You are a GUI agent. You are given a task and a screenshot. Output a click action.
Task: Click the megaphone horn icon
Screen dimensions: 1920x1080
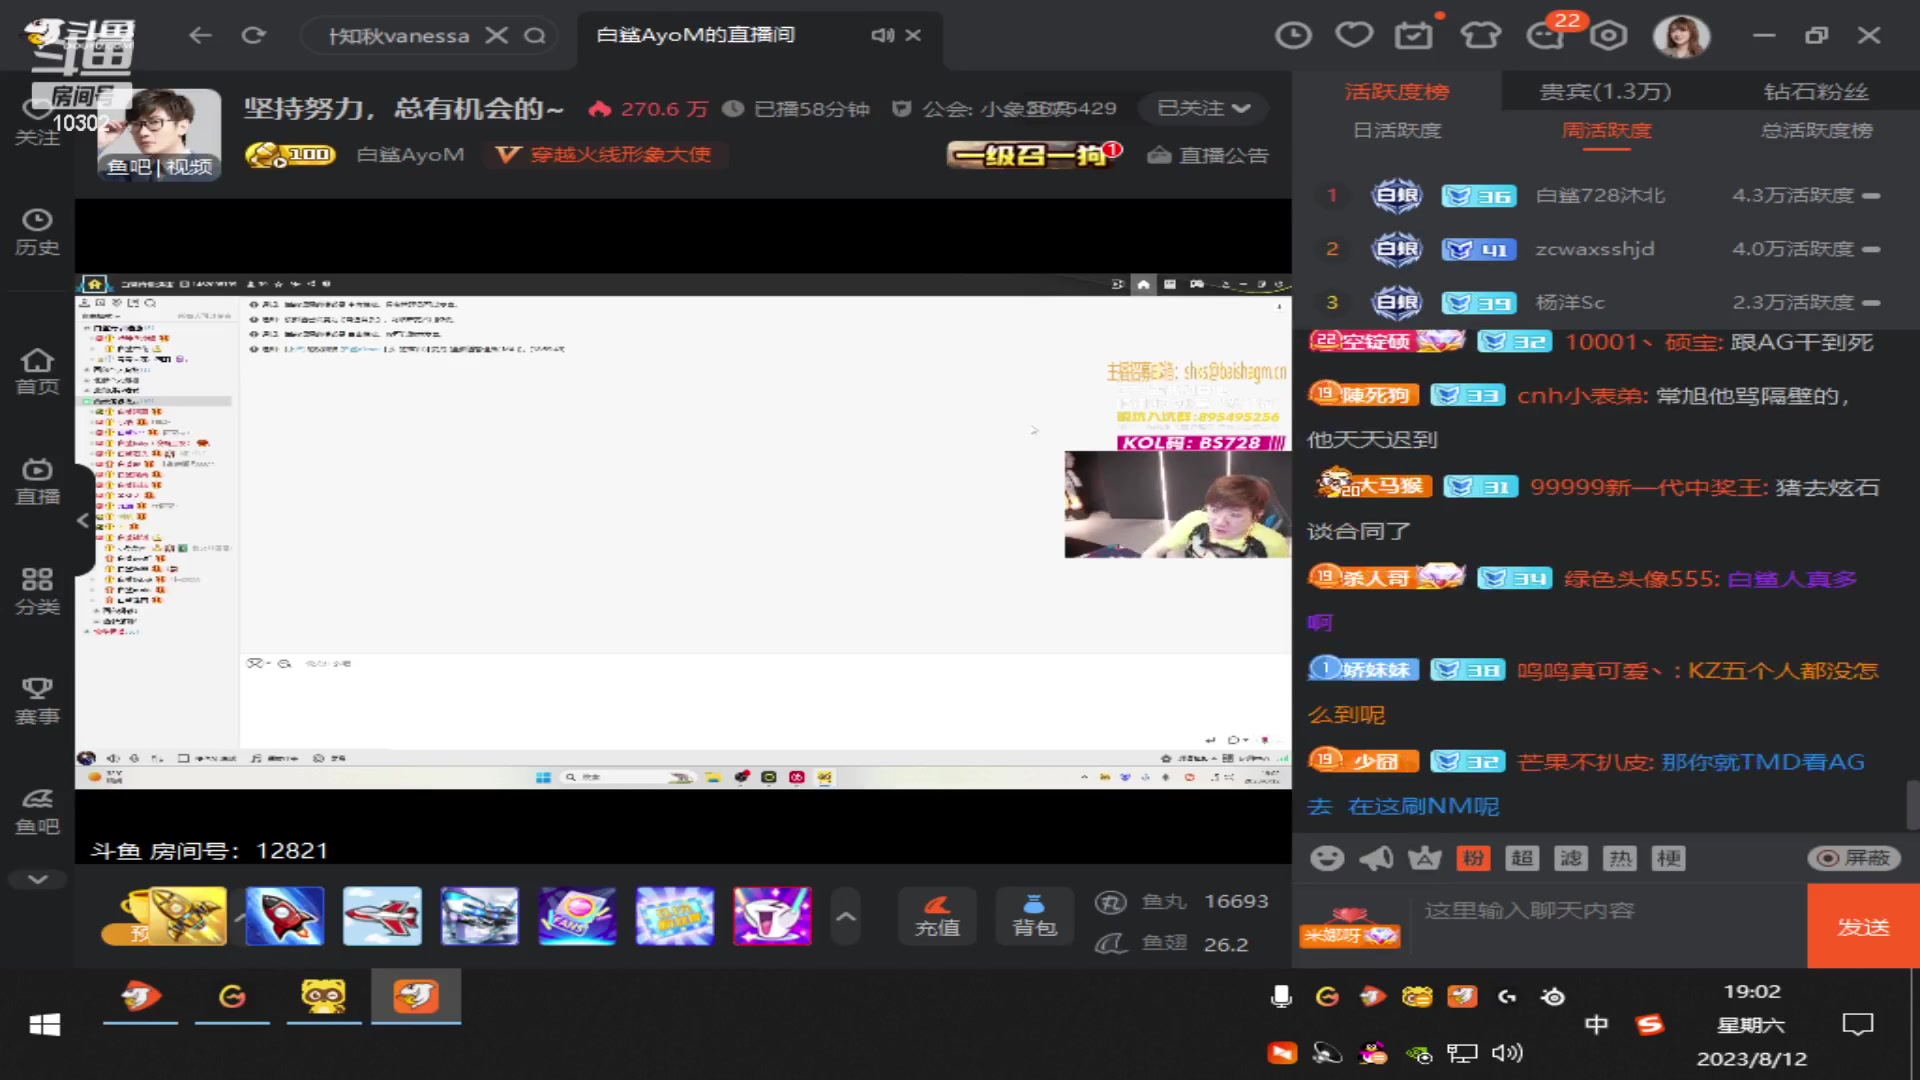1376,858
